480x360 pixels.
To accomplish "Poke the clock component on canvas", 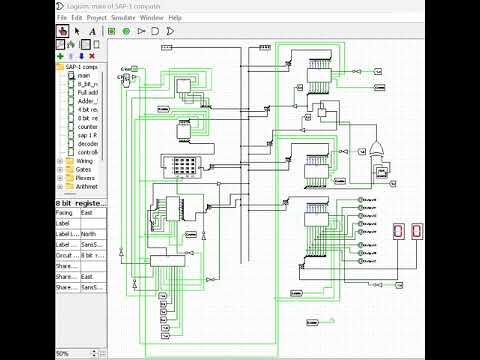I will (126, 77).
